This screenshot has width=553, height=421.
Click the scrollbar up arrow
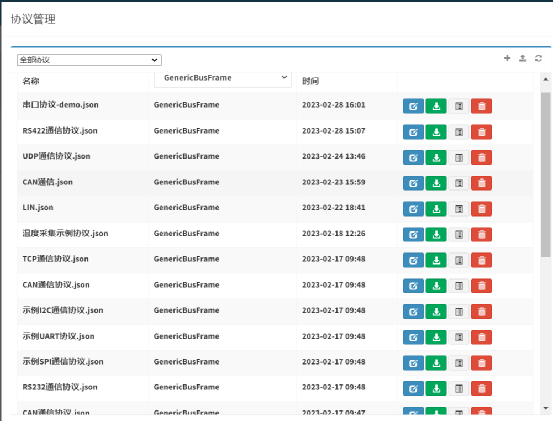tap(546, 79)
